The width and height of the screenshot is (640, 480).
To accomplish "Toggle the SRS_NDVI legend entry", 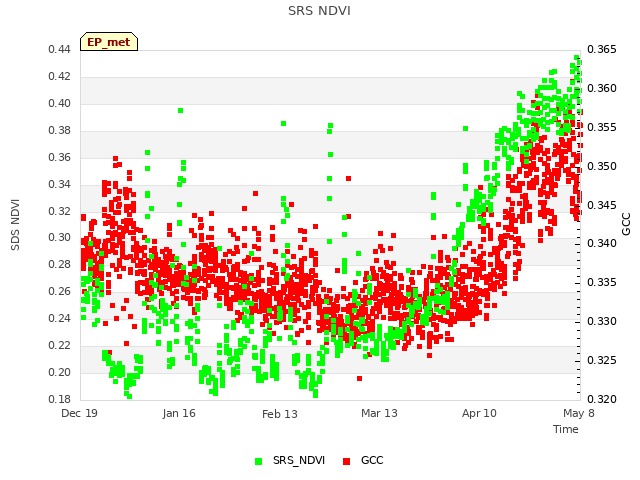I will 290,460.
